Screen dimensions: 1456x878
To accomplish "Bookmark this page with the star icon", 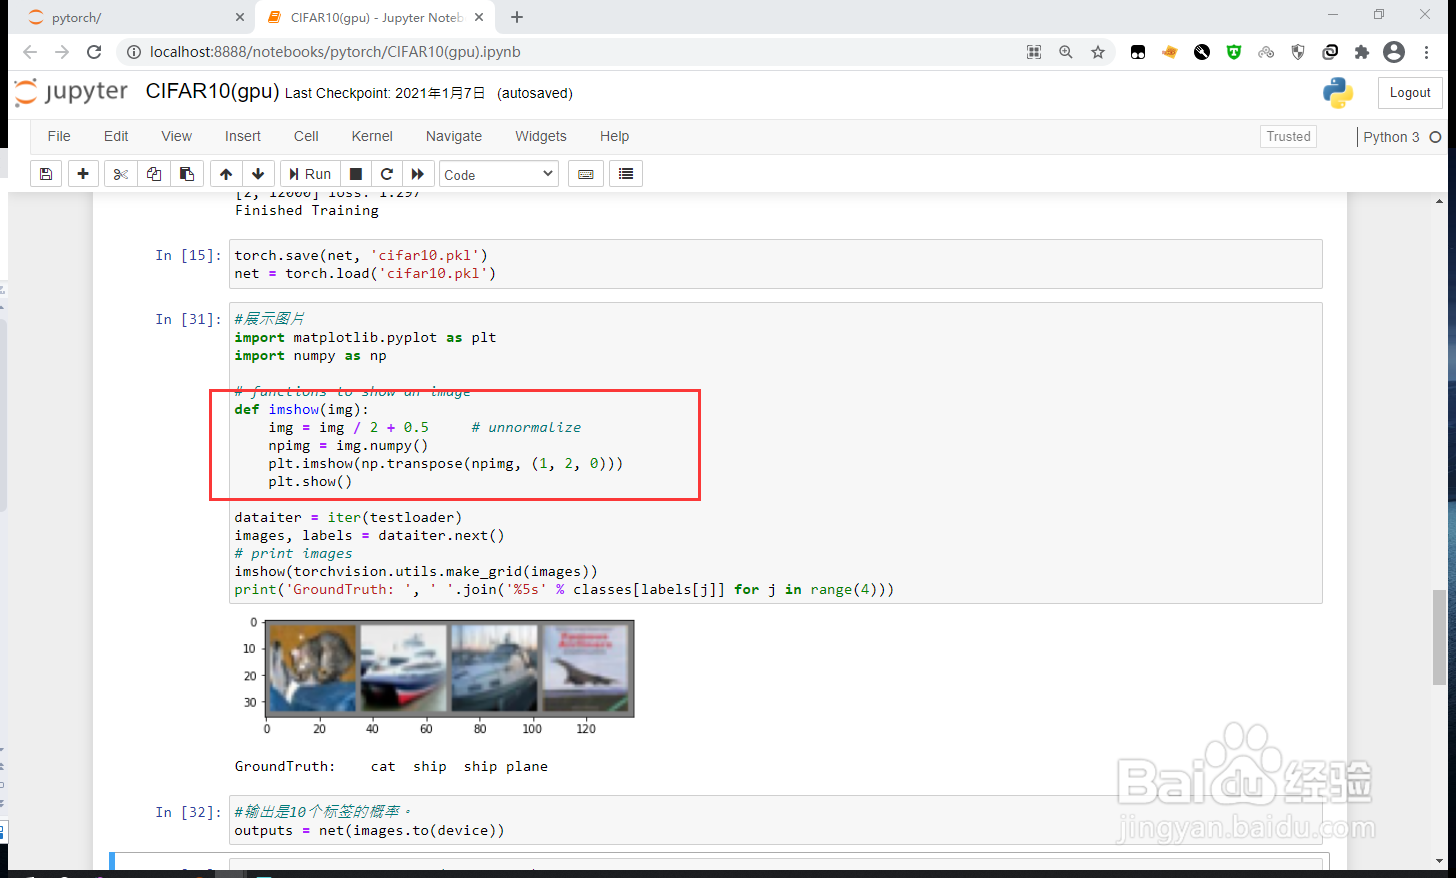I will click(1098, 52).
